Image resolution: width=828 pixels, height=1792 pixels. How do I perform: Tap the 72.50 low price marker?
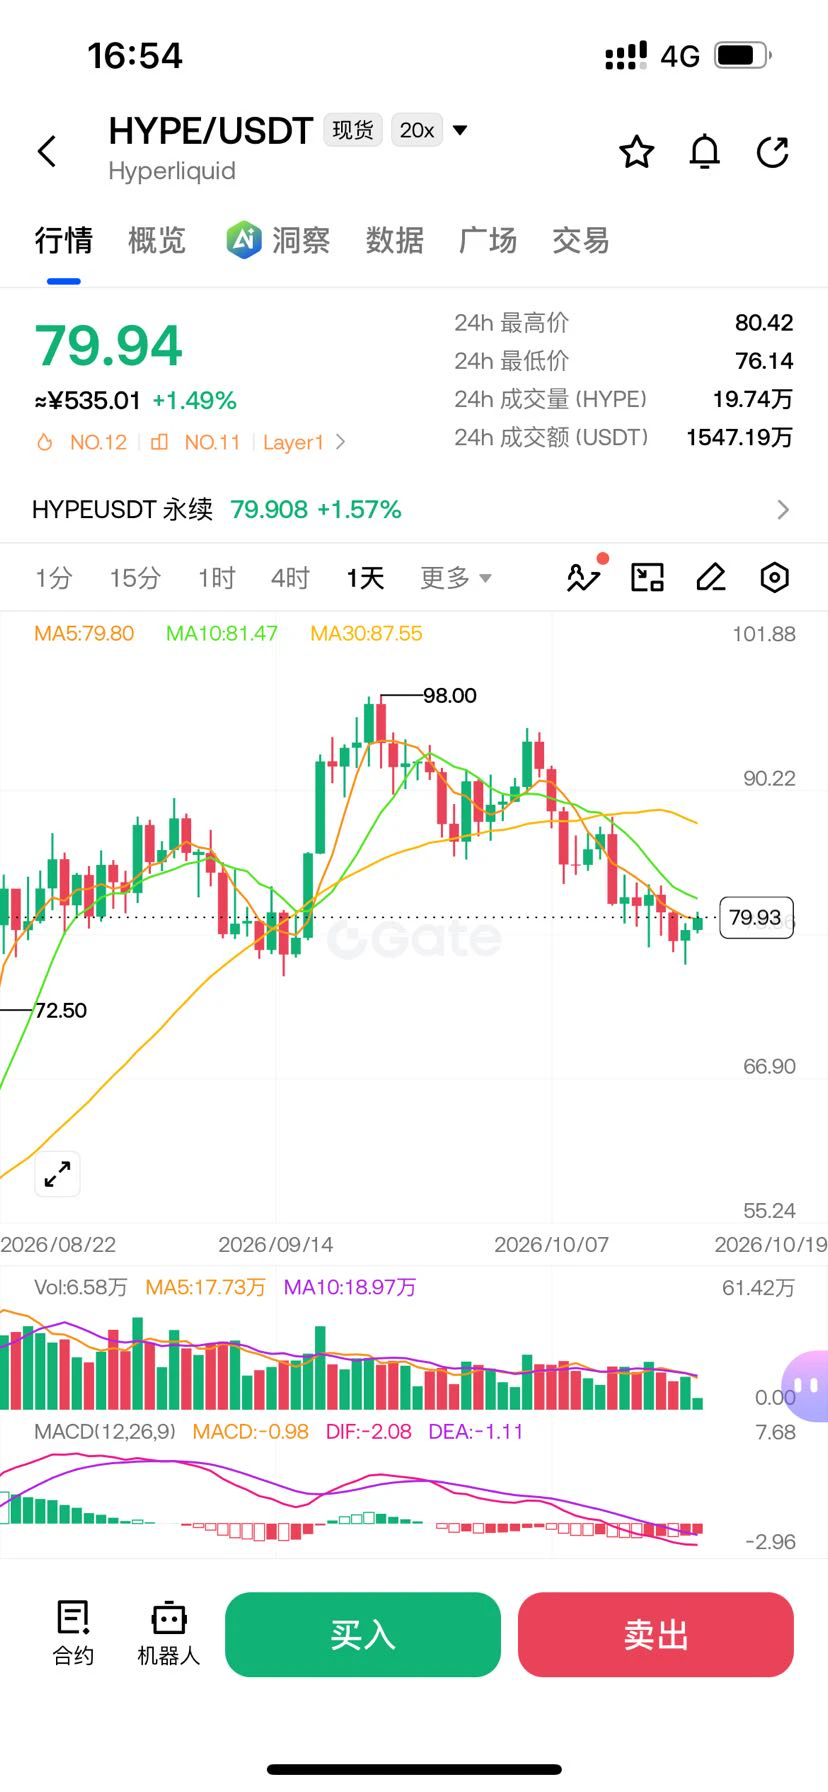pos(61,1010)
